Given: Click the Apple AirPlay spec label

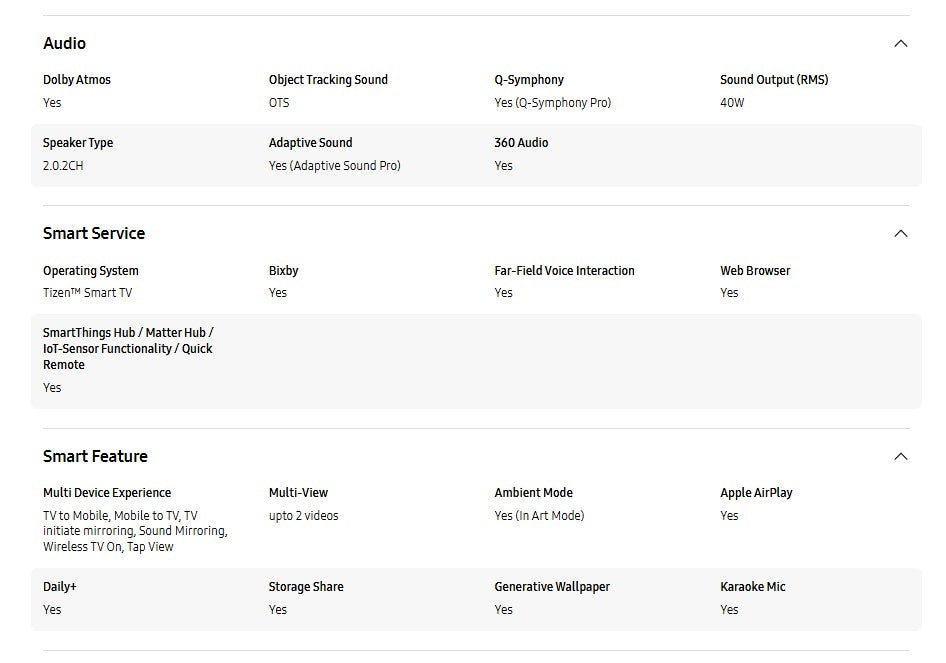Looking at the screenshot, I should tap(756, 493).
